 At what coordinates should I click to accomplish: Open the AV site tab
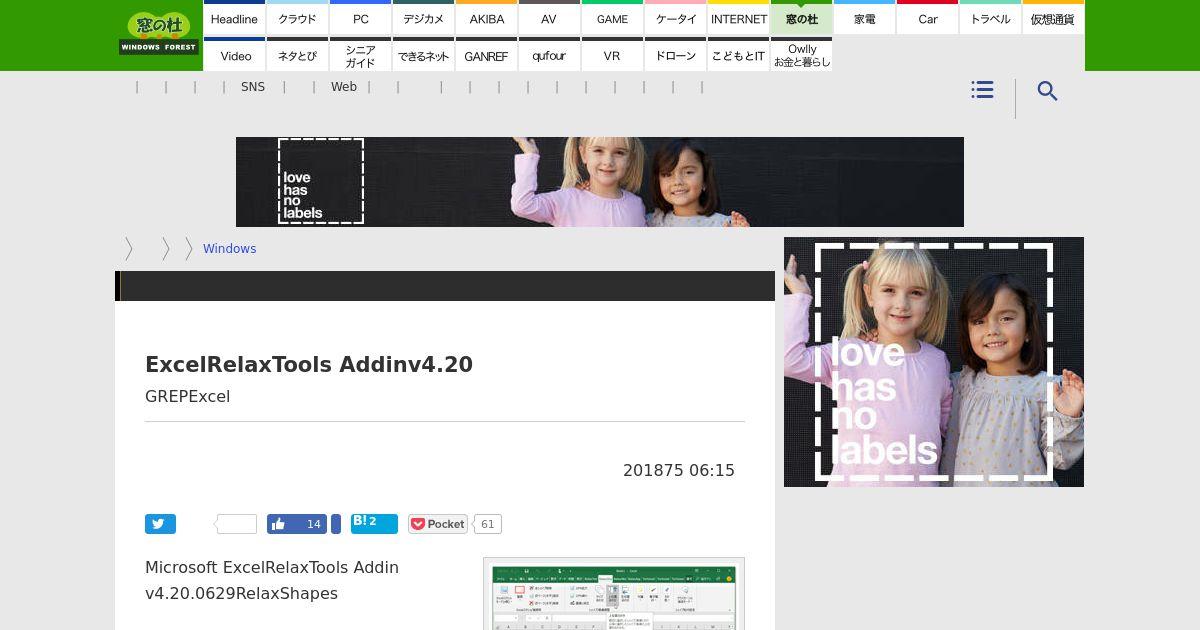point(549,19)
